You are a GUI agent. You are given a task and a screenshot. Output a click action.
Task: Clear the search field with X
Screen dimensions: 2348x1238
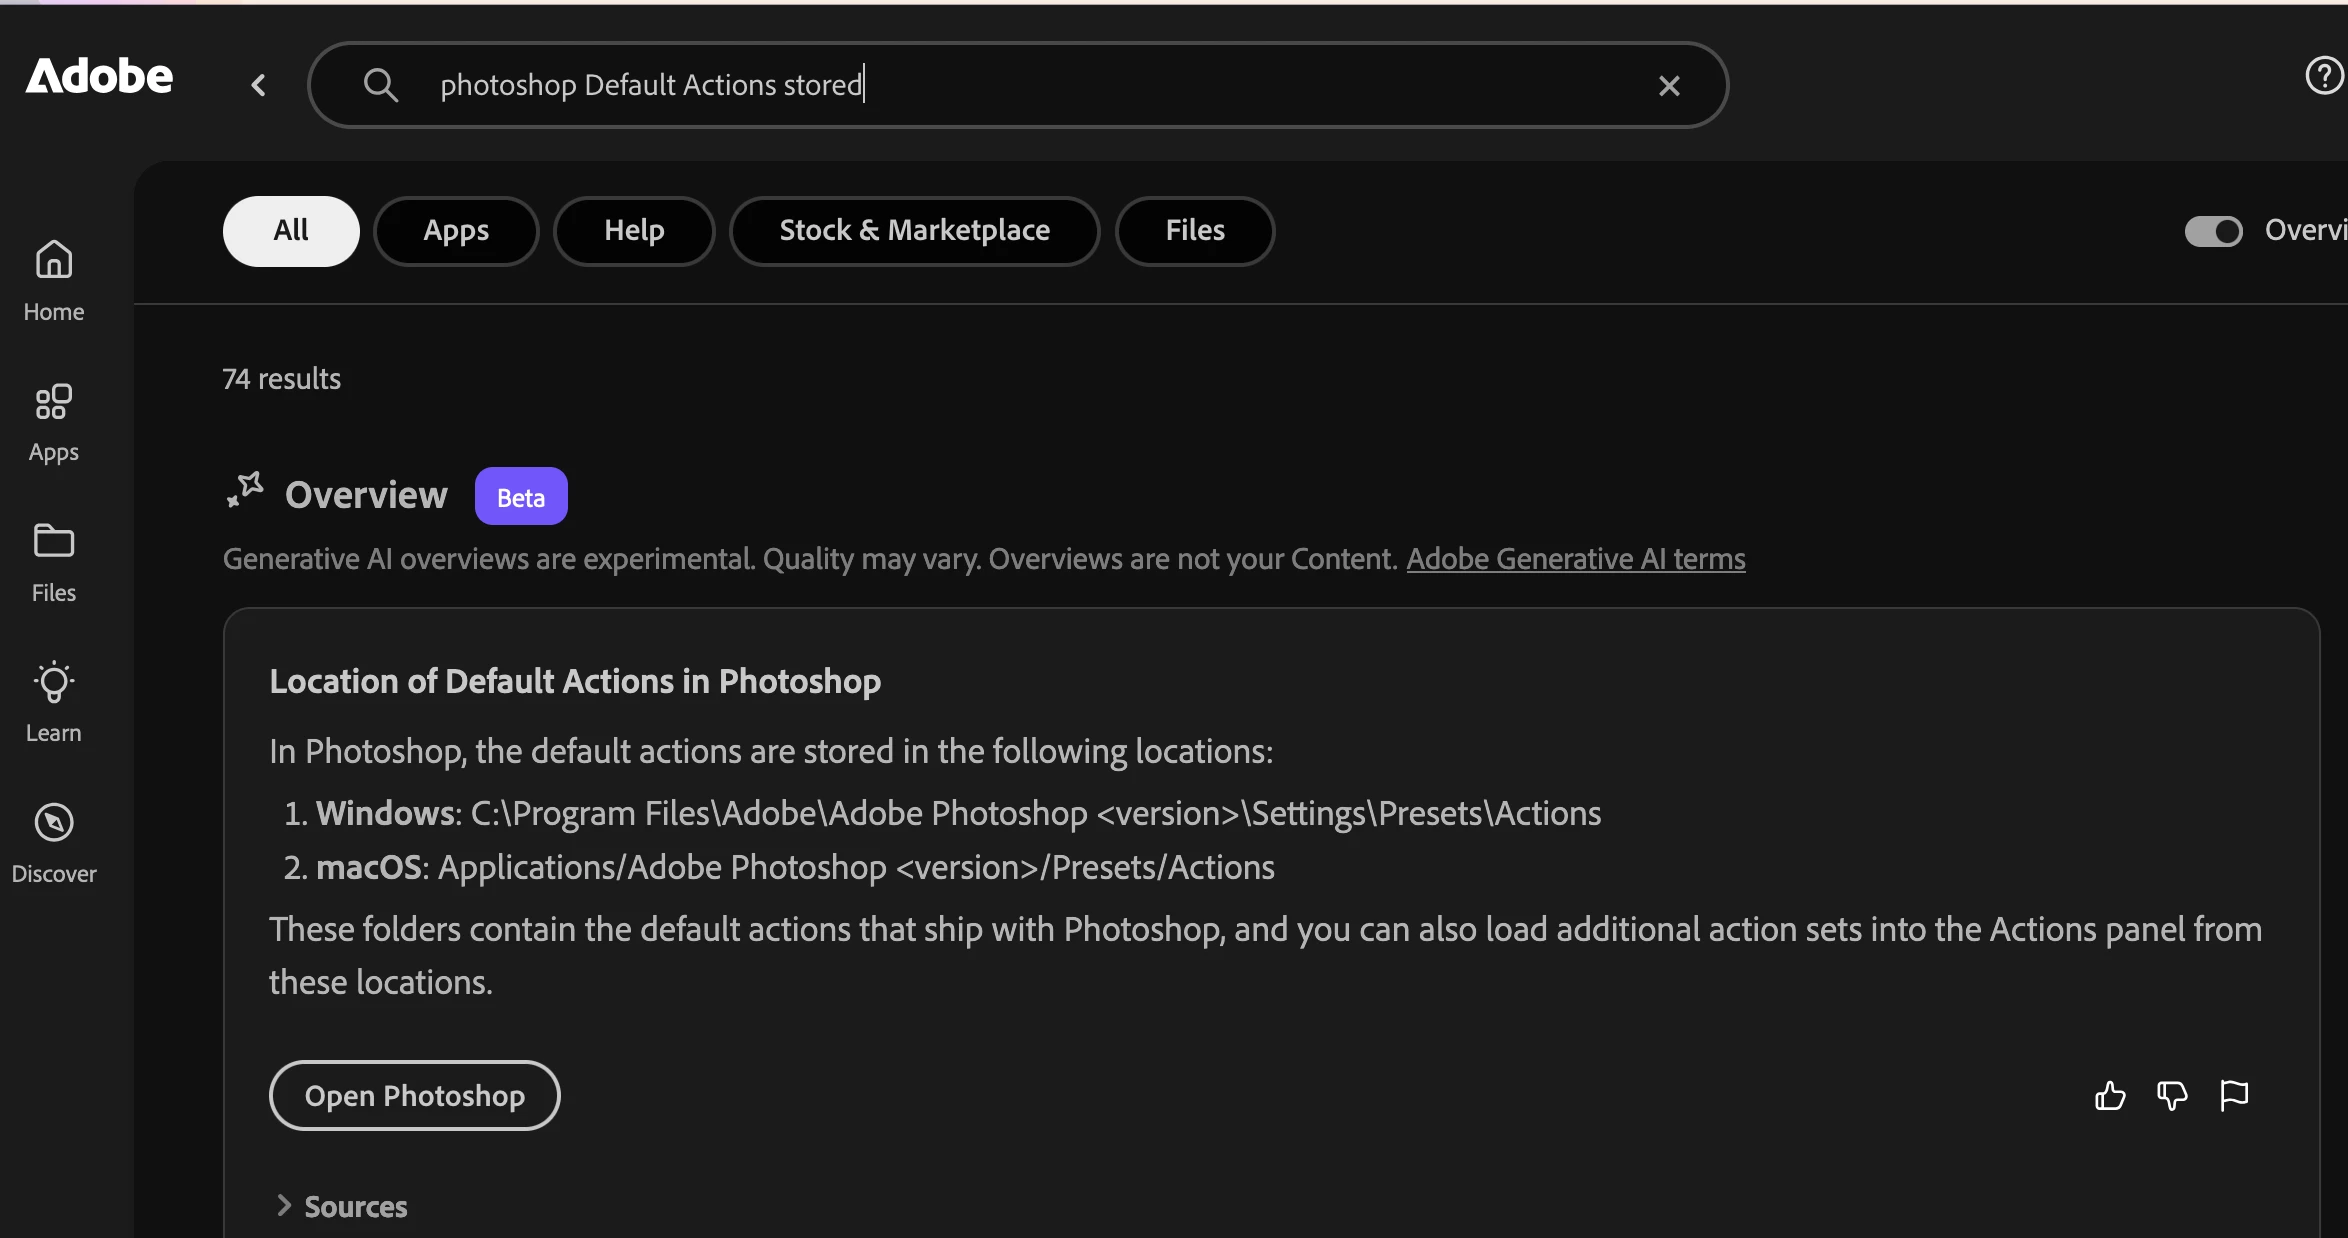tap(1669, 86)
